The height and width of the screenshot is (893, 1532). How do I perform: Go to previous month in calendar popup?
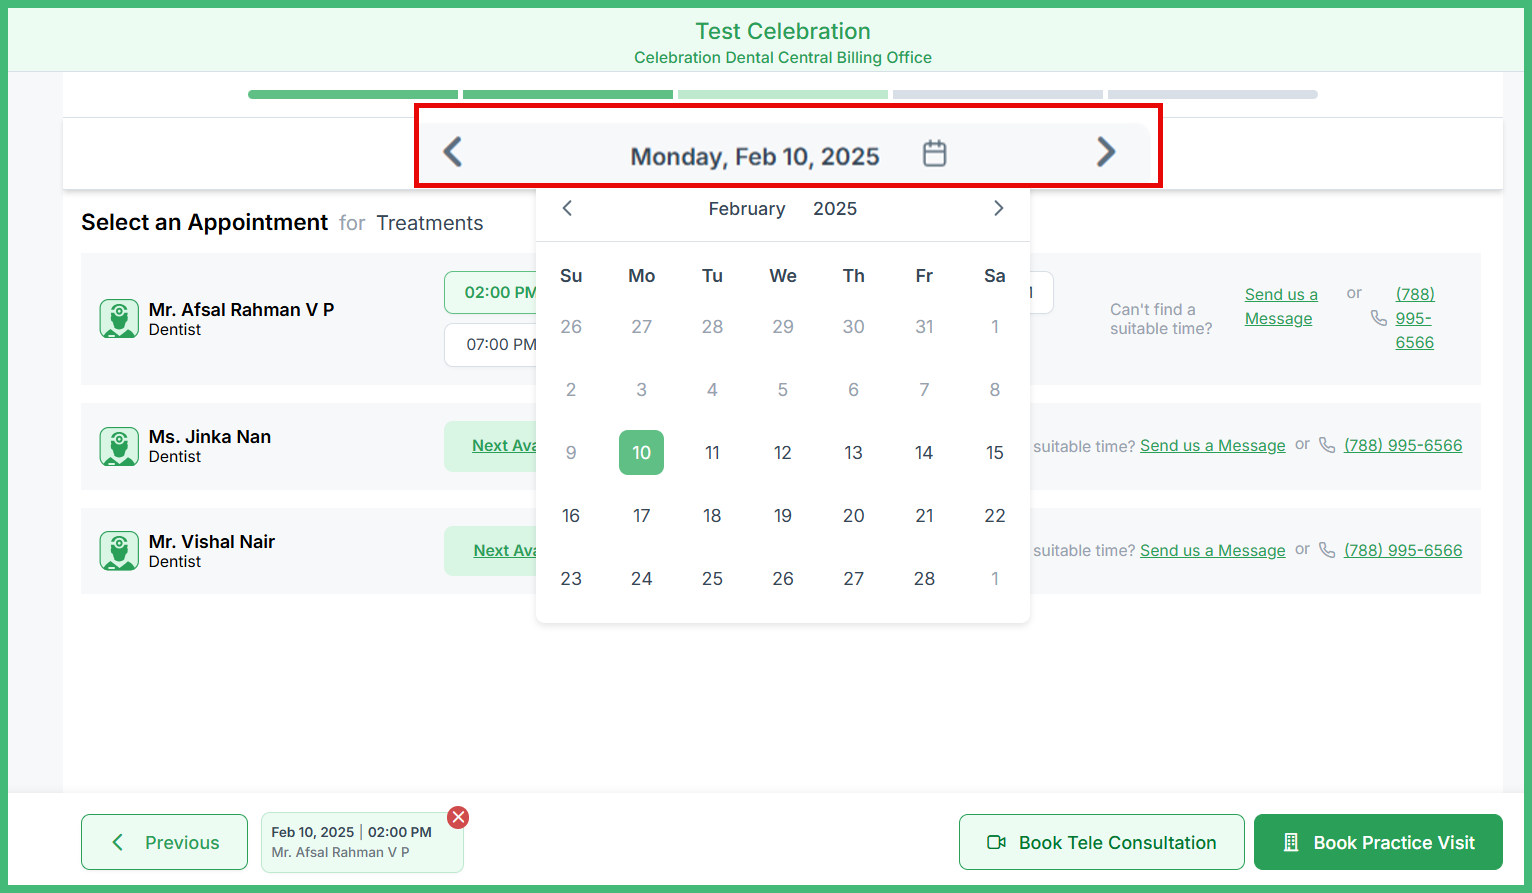click(567, 208)
